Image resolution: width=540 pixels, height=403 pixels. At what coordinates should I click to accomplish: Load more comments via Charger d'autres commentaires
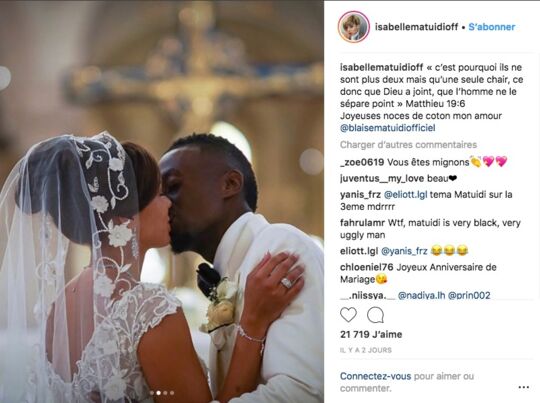point(408,145)
